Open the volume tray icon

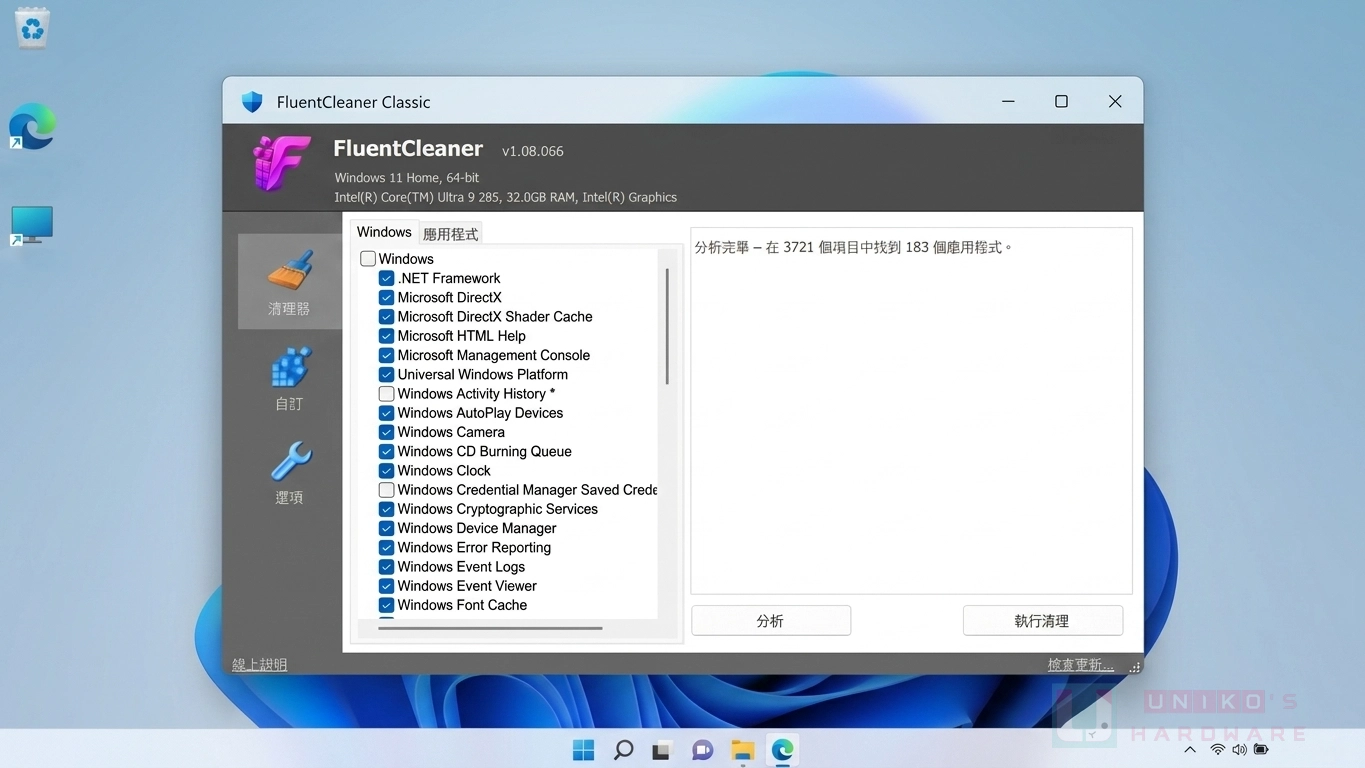(1239, 750)
